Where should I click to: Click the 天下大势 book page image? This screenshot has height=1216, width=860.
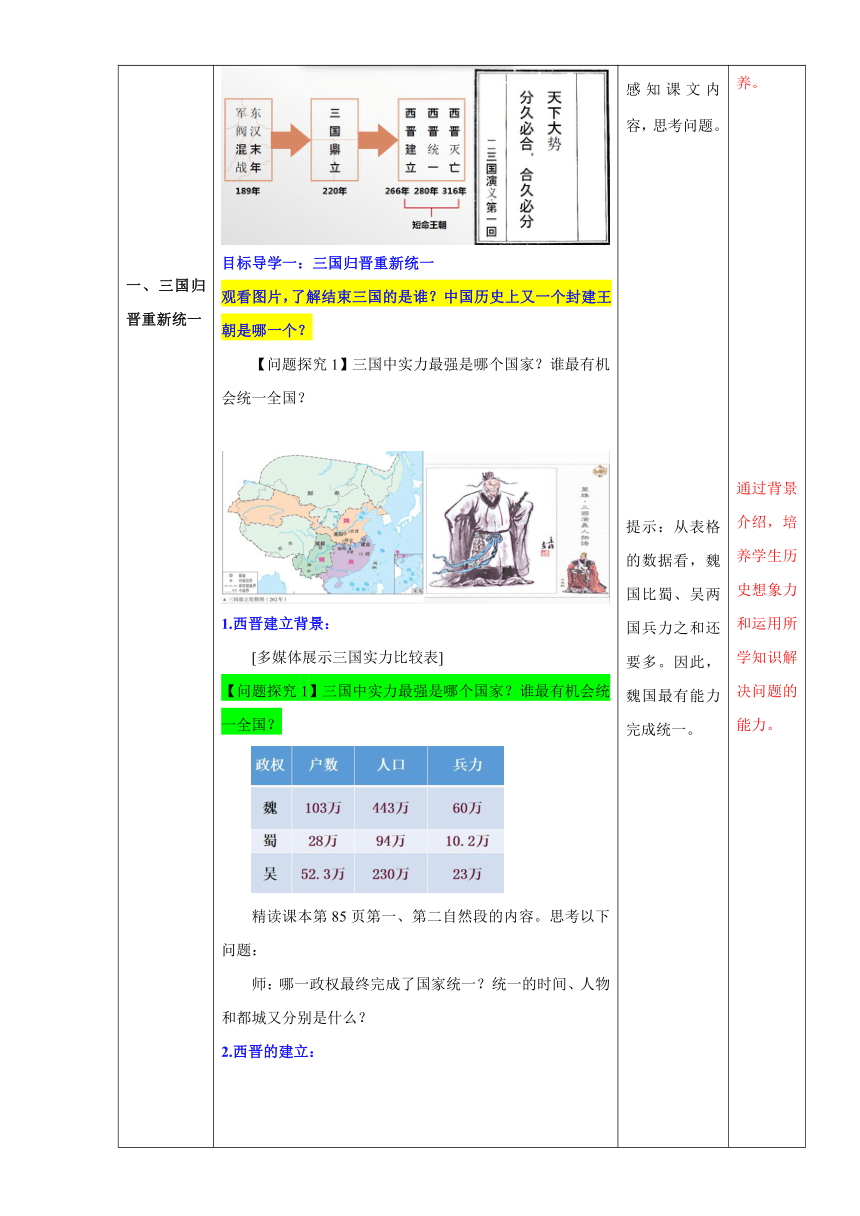coord(541,156)
